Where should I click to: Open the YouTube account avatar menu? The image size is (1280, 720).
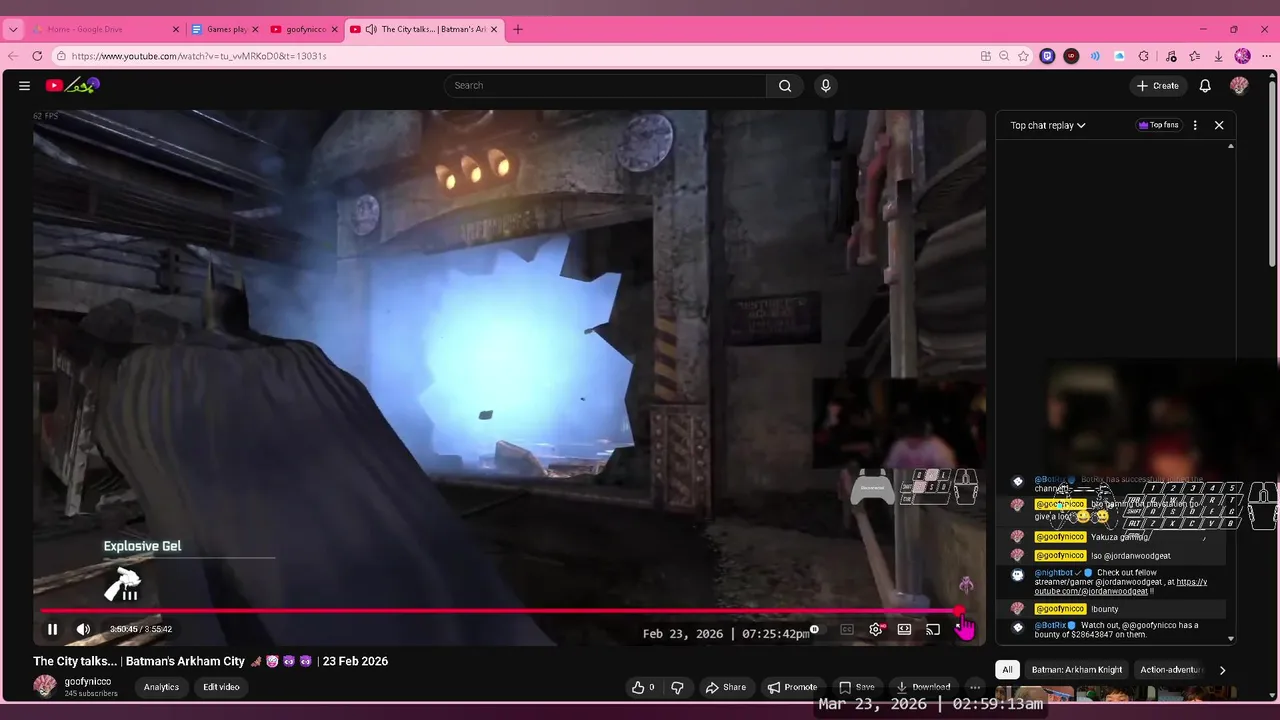1239,86
